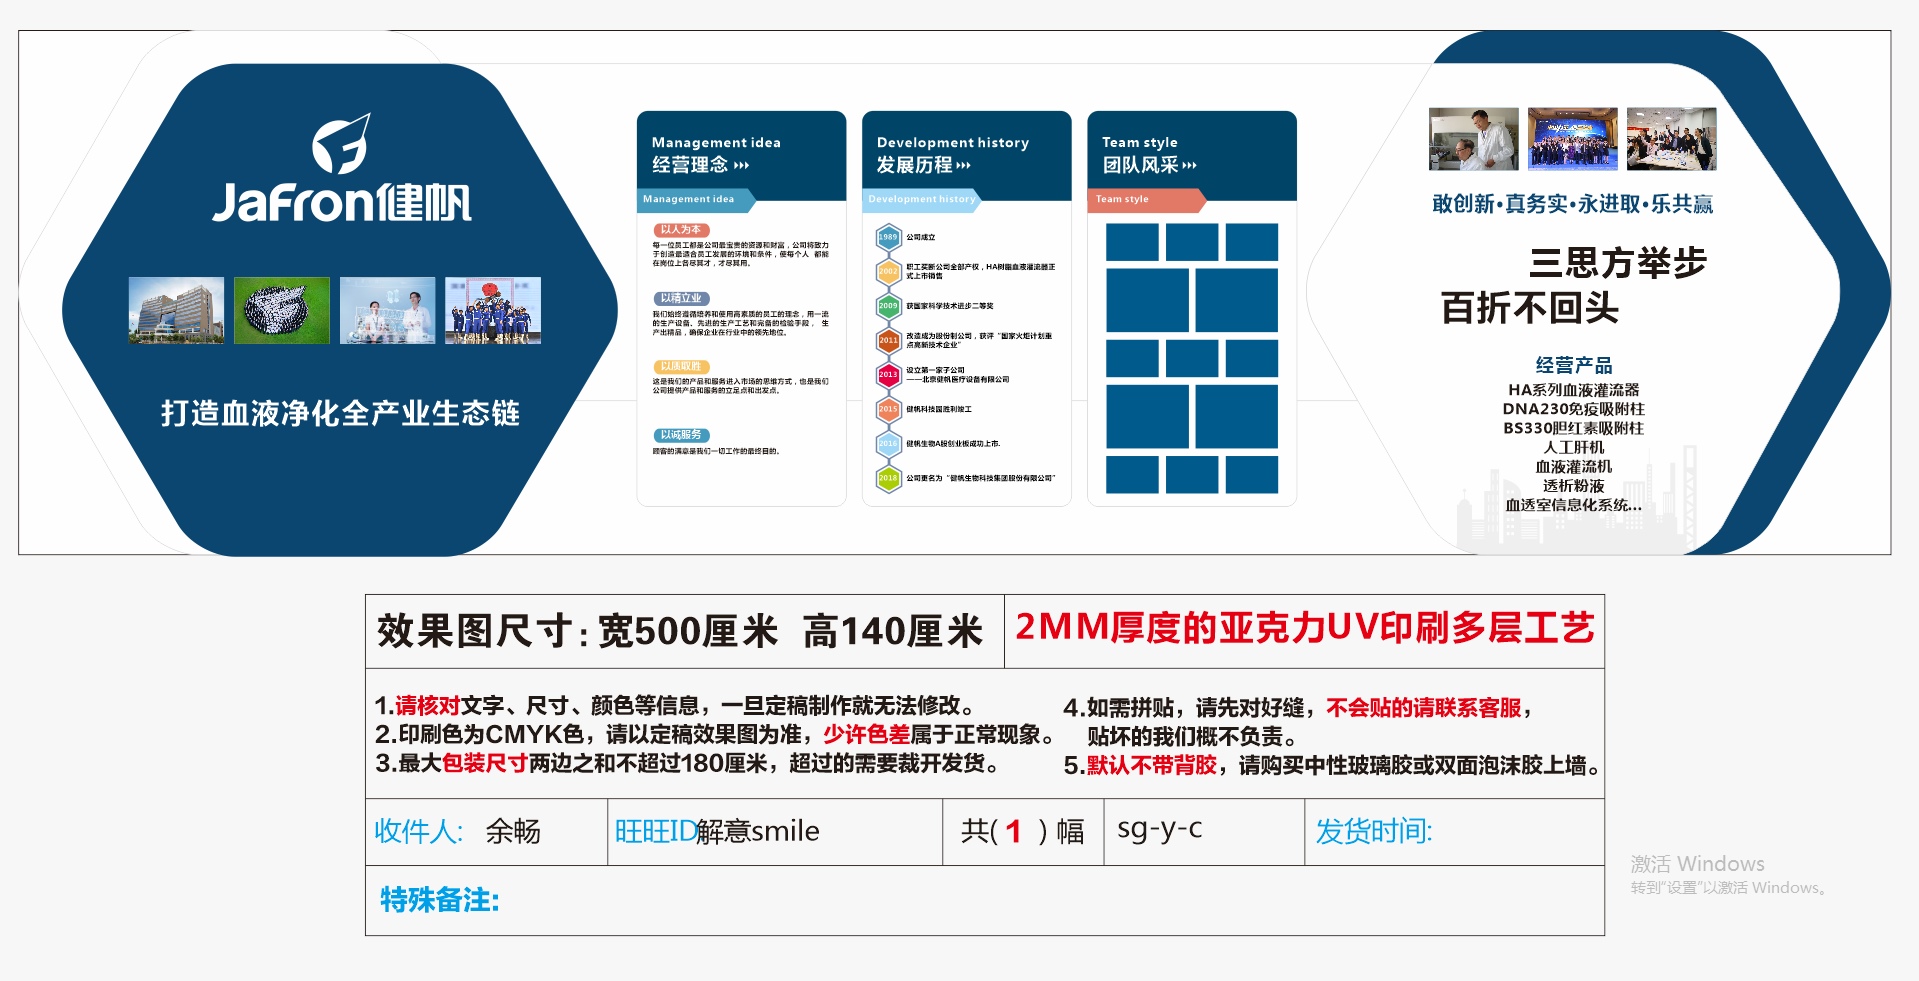Image resolution: width=1919 pixels, height=981 pixels.
Task: Click the timeline entry 健帆科技园胜利竣工
Action: click(939, 409)
